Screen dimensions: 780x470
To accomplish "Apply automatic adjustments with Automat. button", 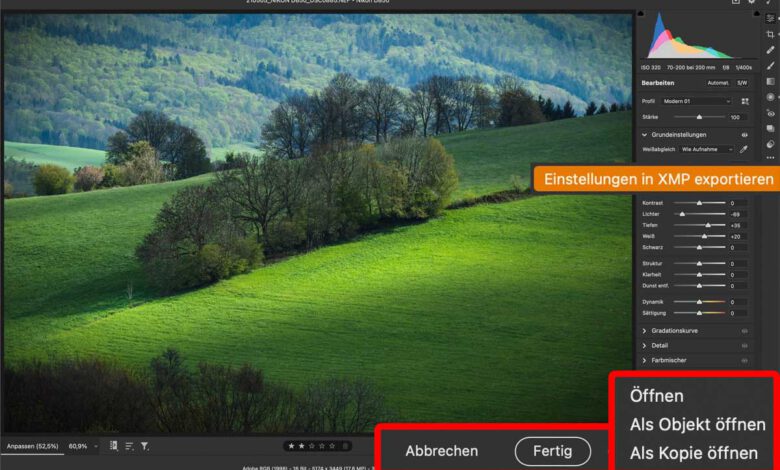I will (x=718, y=83).
